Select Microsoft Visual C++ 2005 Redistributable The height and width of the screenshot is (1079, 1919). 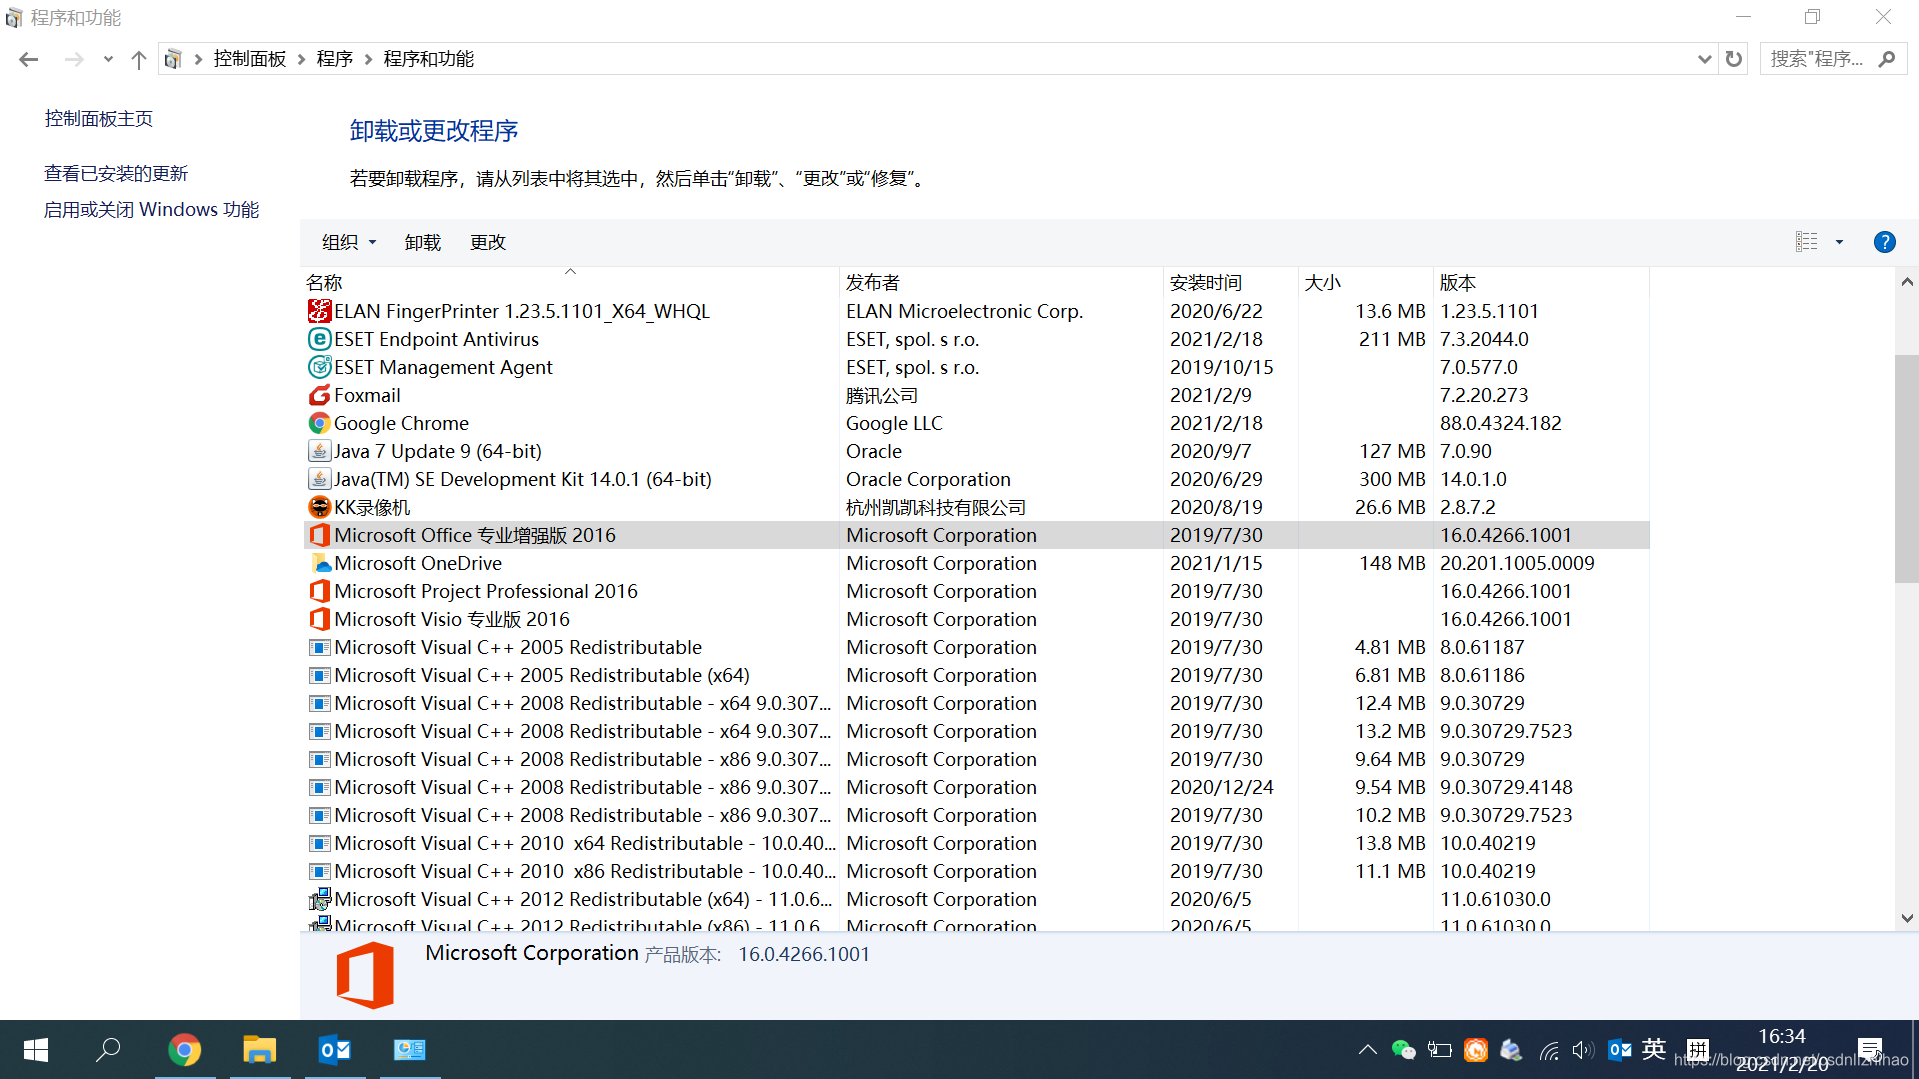click(976, 647)
